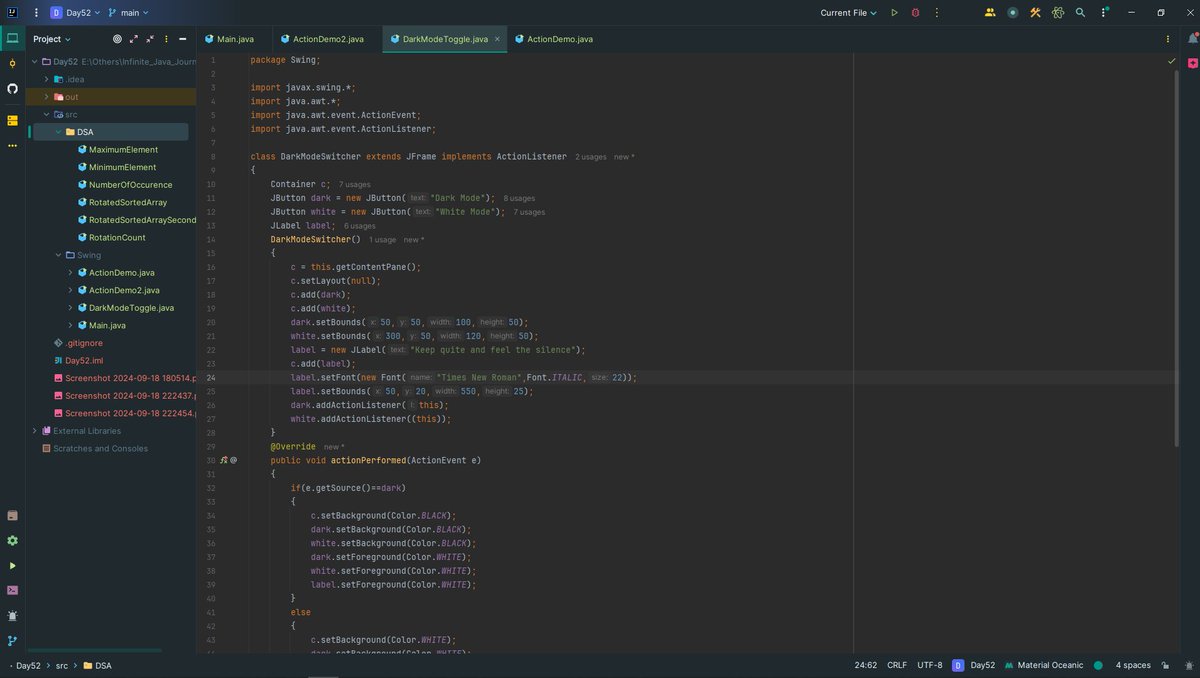This screenshot has width=1200, height=678.
Task: Switch to ActionDemo2.java tab
Action: pyautogui.click(x=322, y=39)
